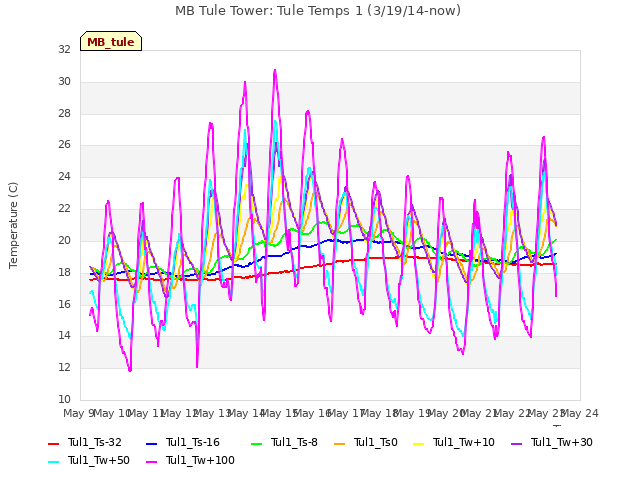Click the magenta peak near 31 degrees
640x480 pixels.
click(x=275, y=71)
